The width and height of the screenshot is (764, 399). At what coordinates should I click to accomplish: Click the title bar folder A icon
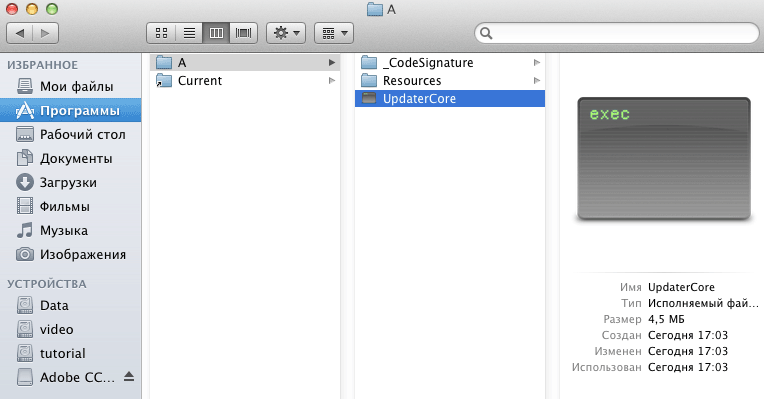(375, 9)
